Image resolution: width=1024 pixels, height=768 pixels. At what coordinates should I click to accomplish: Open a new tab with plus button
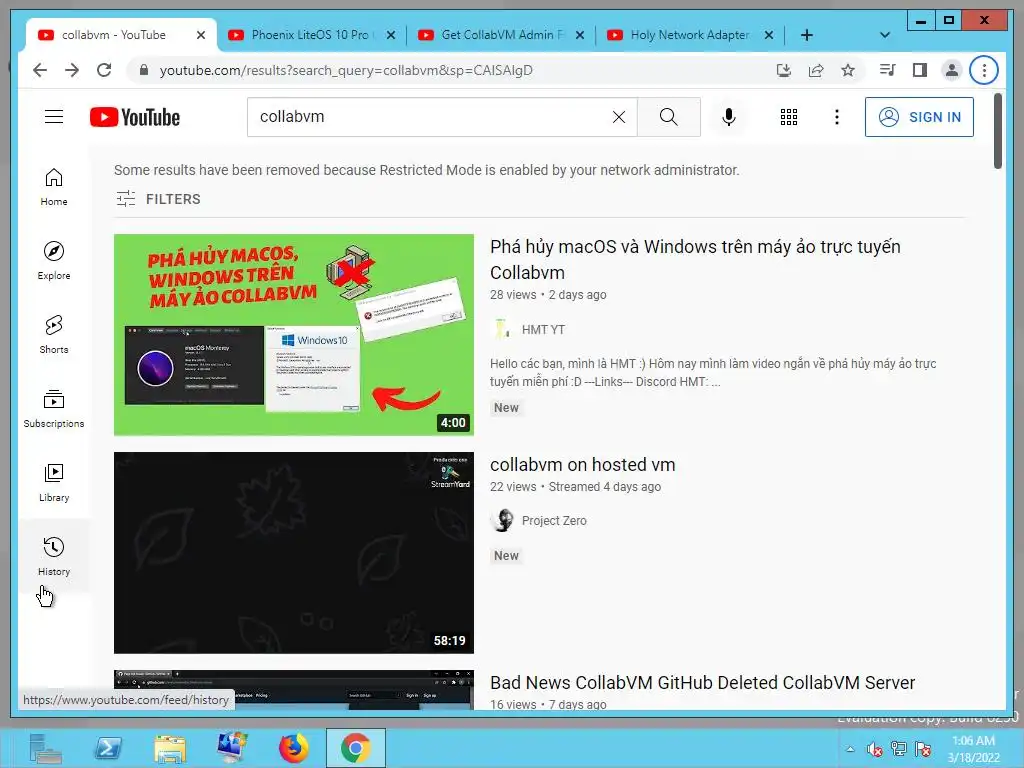pyautogui.click(x=807, y=35)
